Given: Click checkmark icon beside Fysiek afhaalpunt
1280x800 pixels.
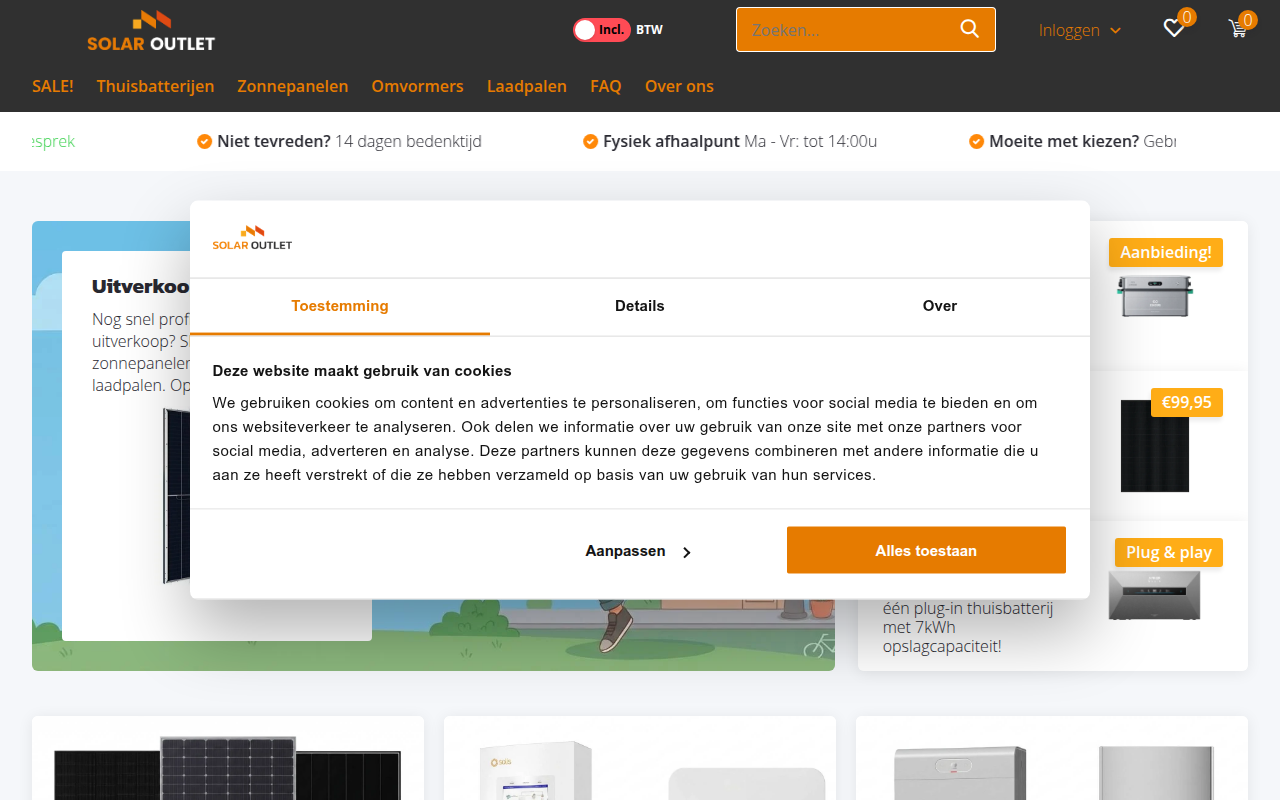Looking at the screenshot, I should (x=591, y=142).
